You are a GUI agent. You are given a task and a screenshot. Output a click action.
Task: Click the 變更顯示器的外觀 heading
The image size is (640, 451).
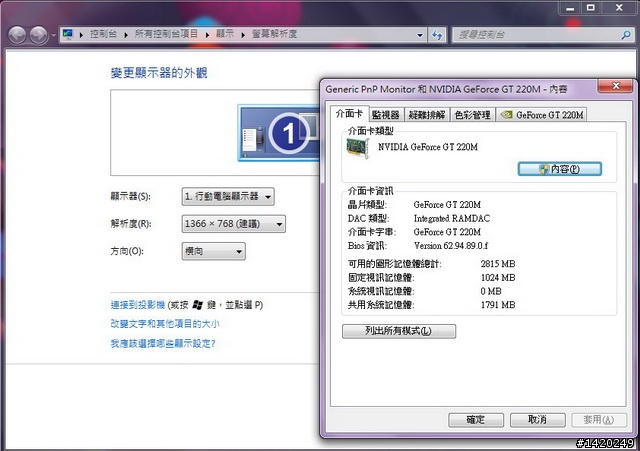pyautogui.click(x=159, y=73)
